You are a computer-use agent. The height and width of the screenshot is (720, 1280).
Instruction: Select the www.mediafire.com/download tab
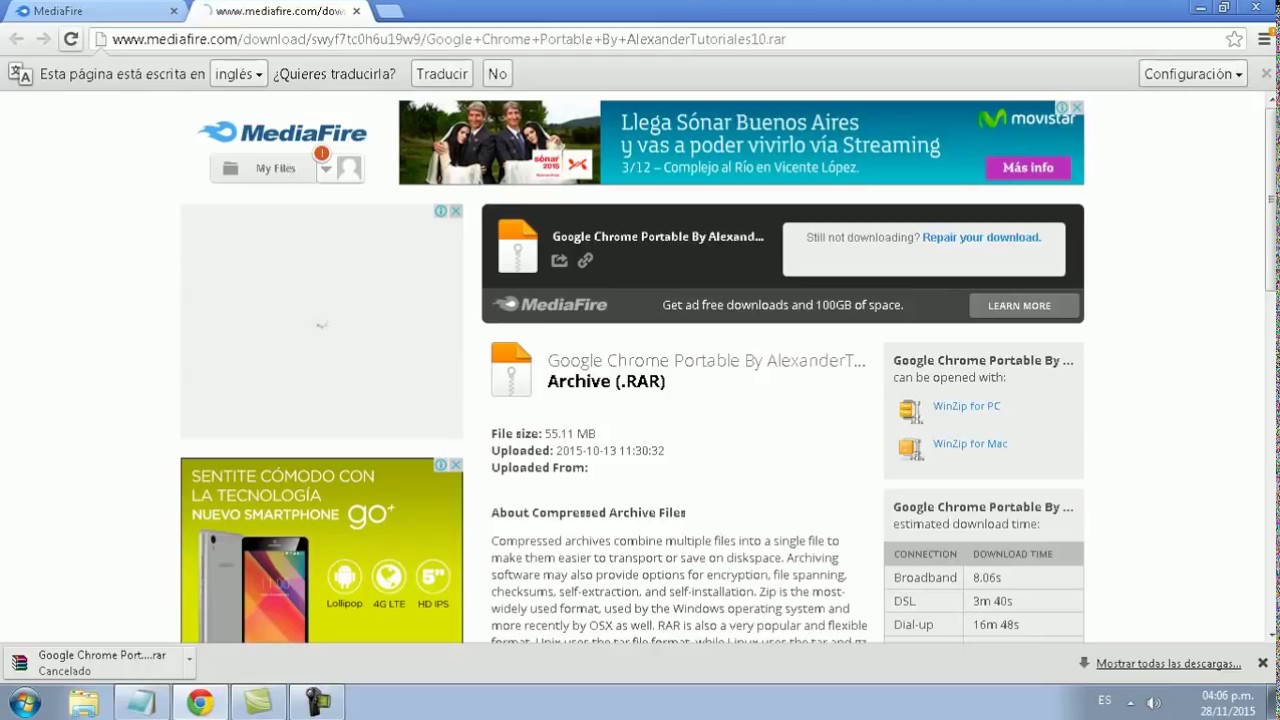point(280,11)
